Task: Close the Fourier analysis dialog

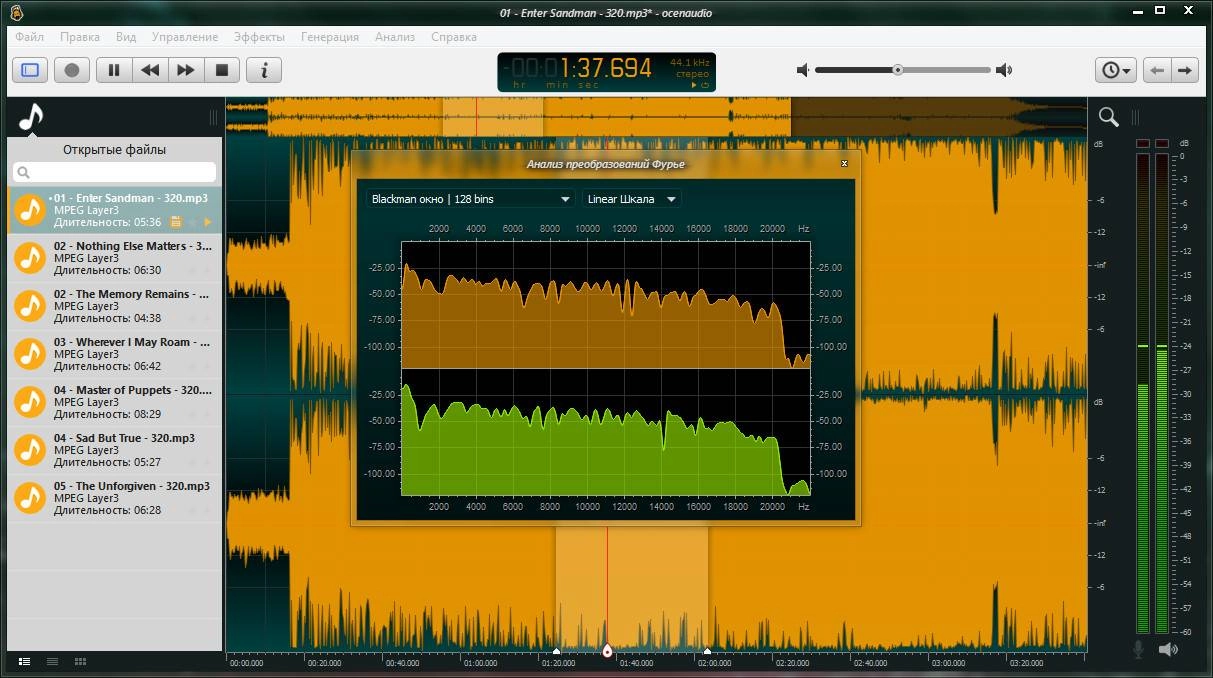Action: (844, 163)
